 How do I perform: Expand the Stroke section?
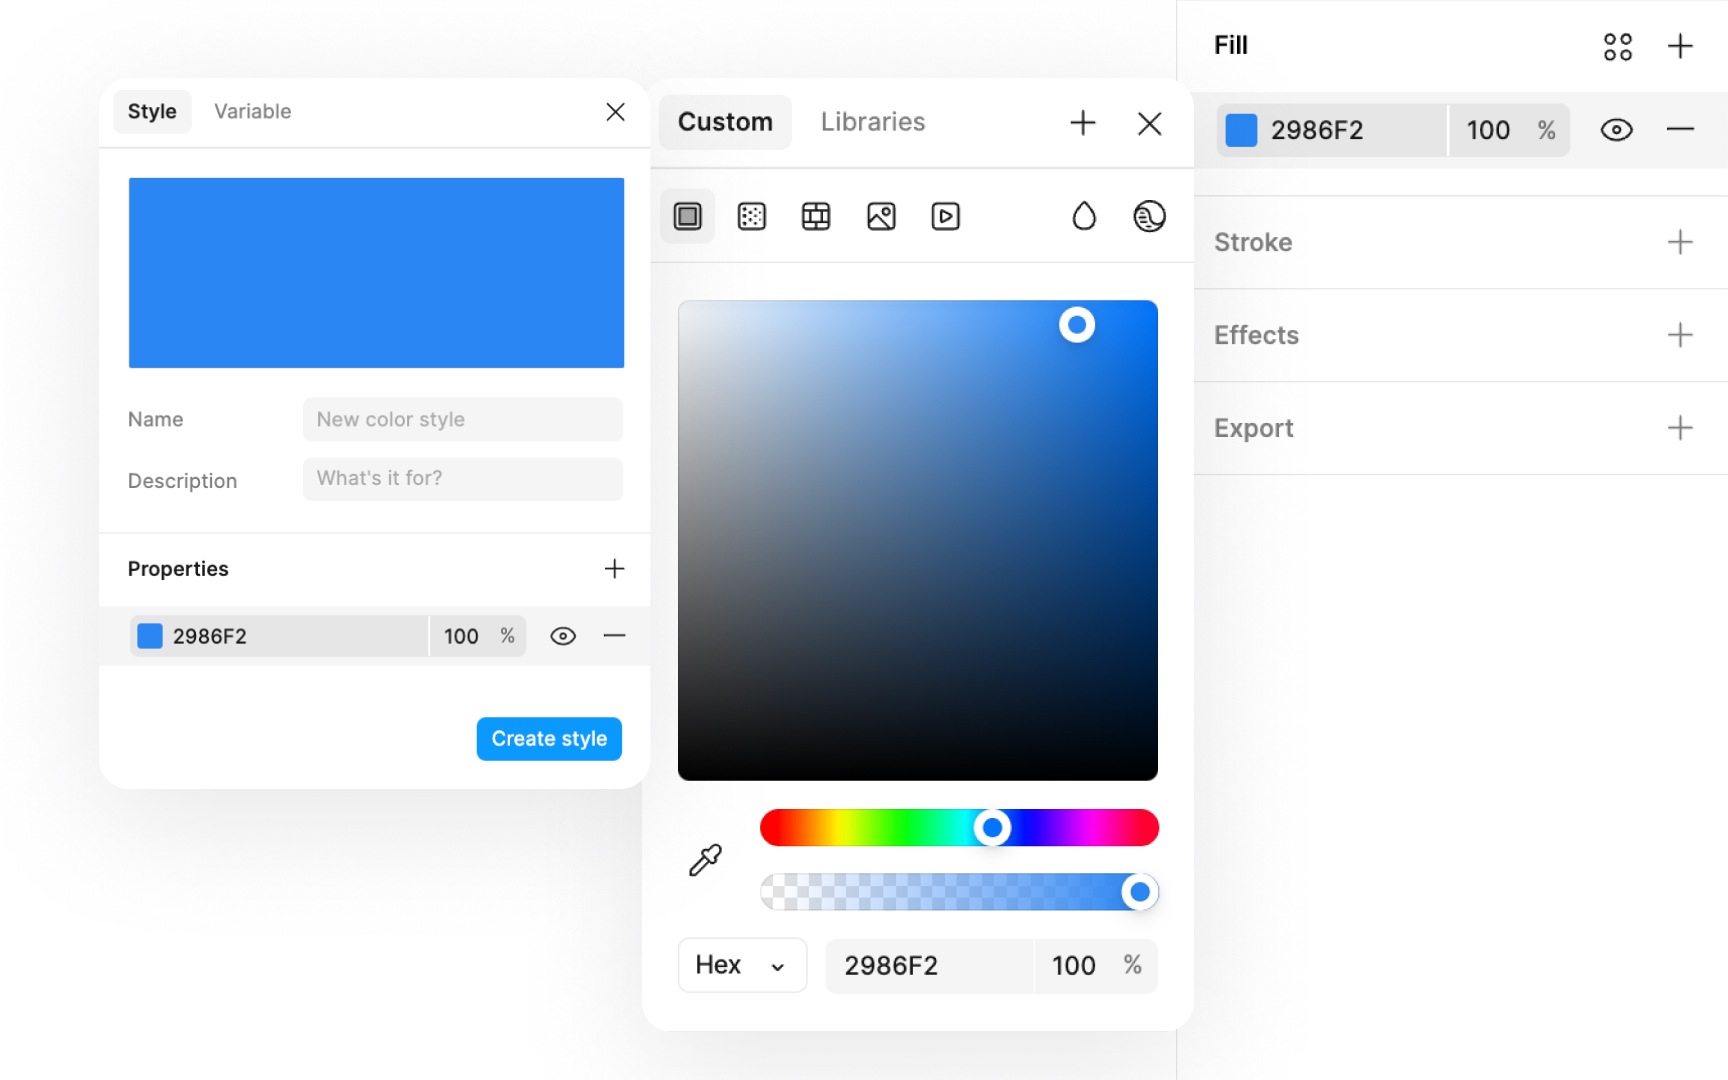tap(1681, 242)
